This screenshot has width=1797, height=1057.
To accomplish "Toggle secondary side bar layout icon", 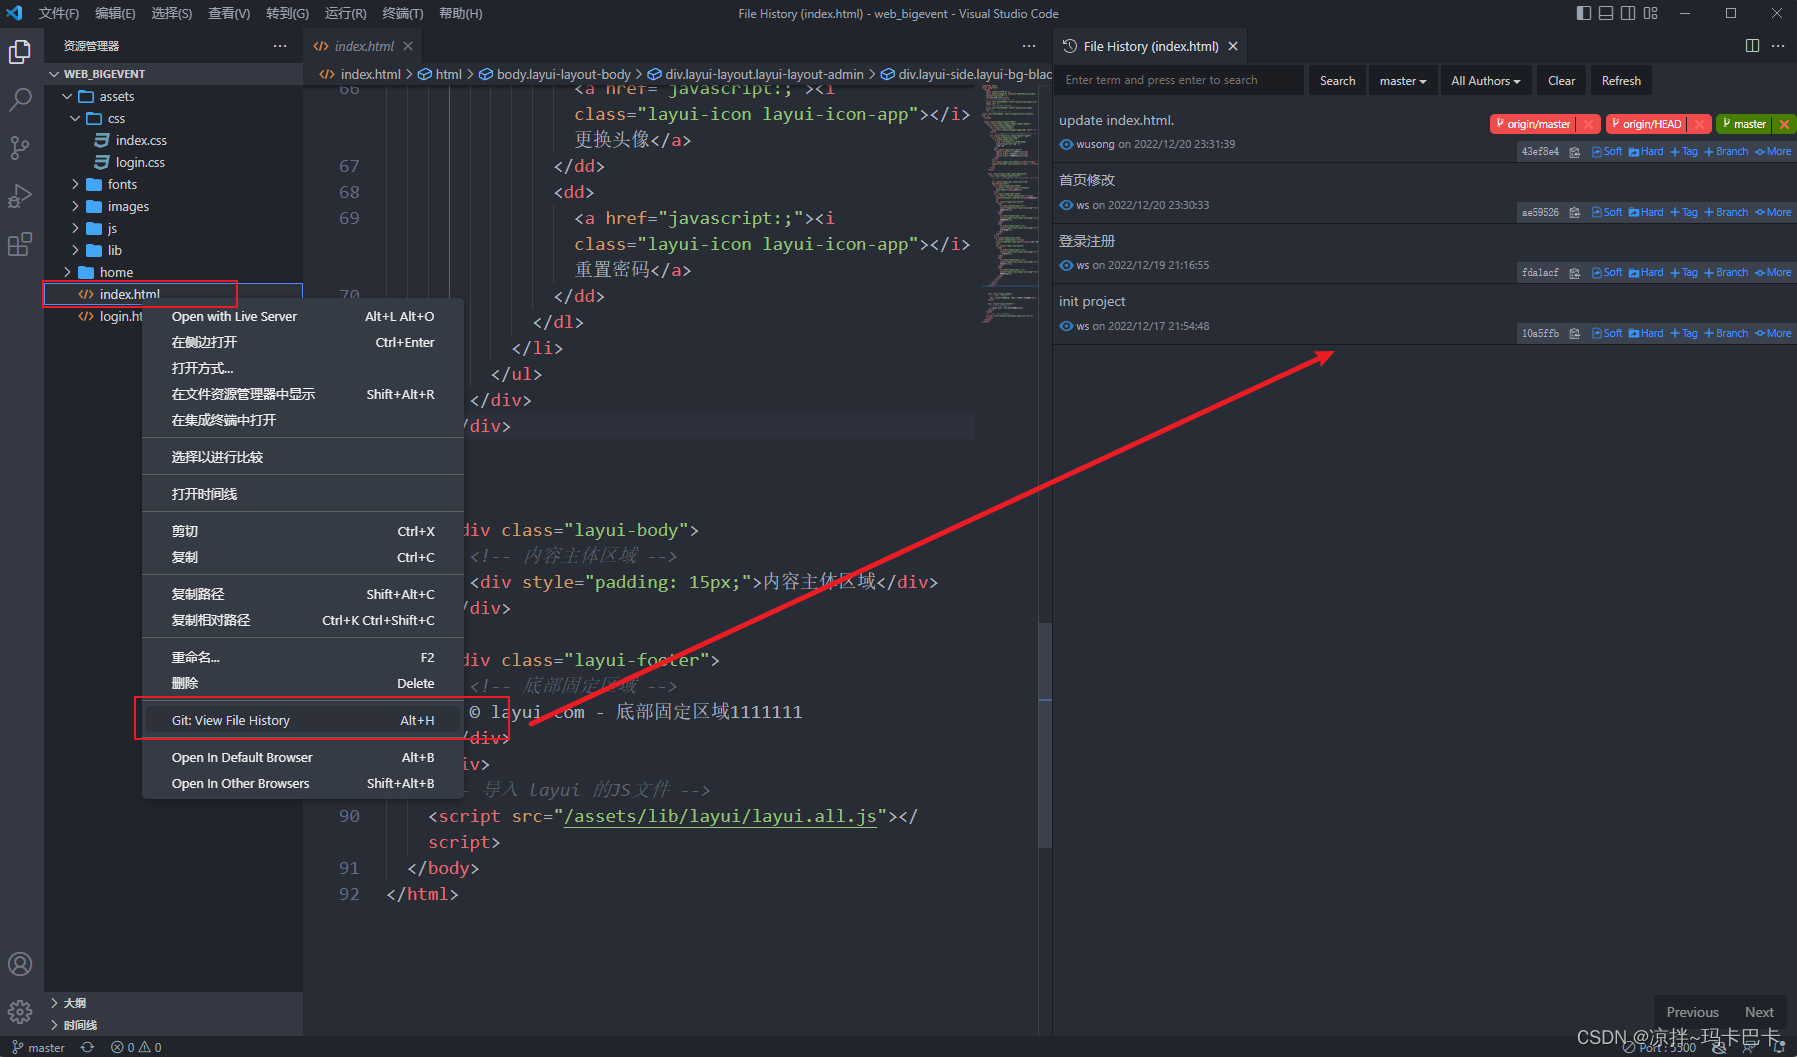I will [x=1628, y=13].
